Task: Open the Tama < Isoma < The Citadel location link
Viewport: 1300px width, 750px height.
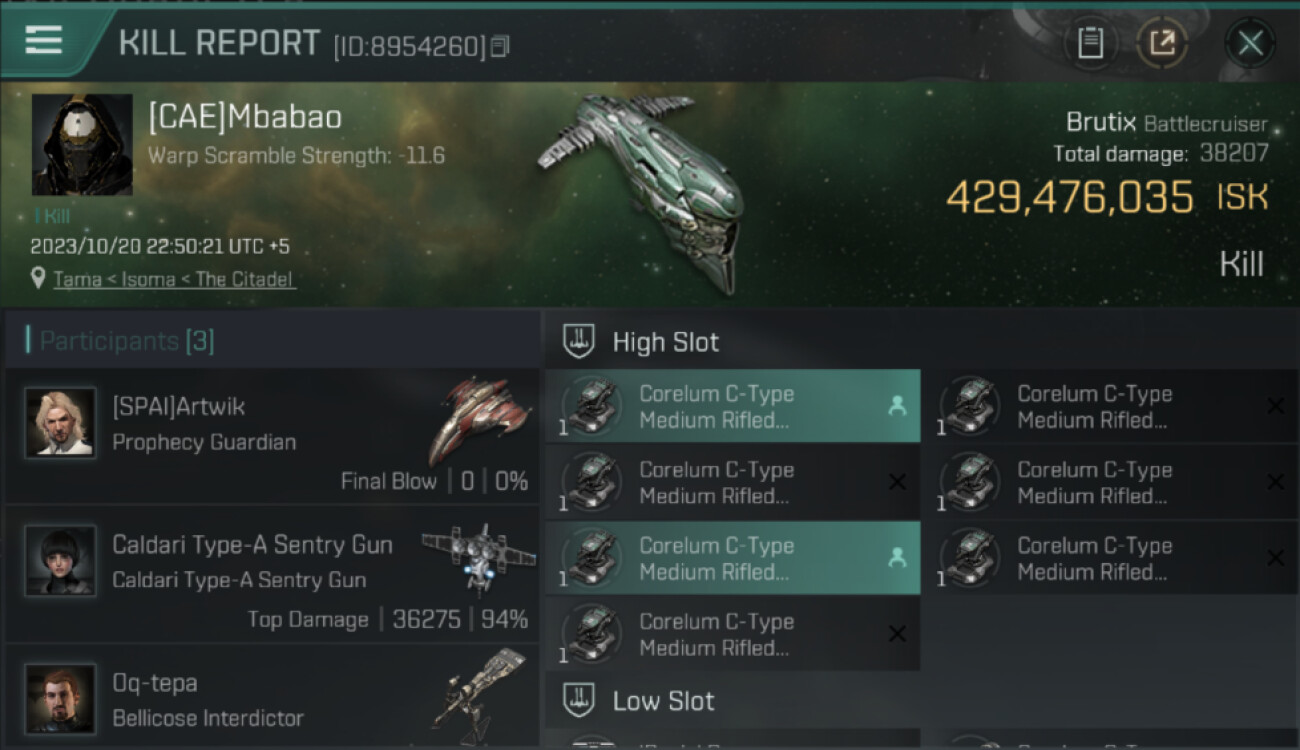Action: (x=174, y=279)
